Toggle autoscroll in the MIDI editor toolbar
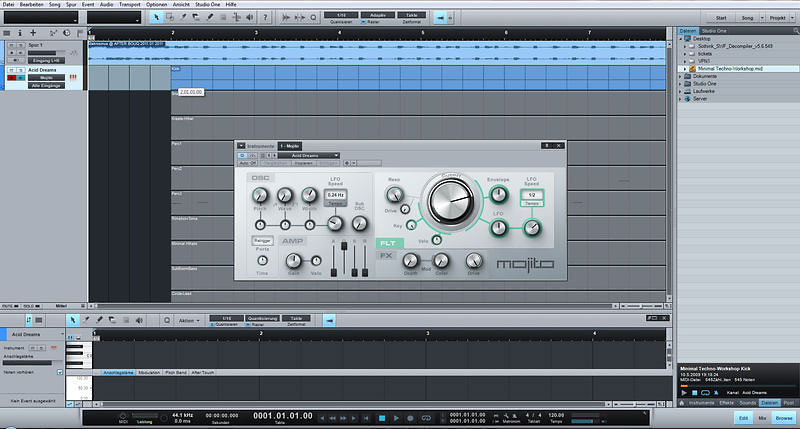 tap(330, 320)
